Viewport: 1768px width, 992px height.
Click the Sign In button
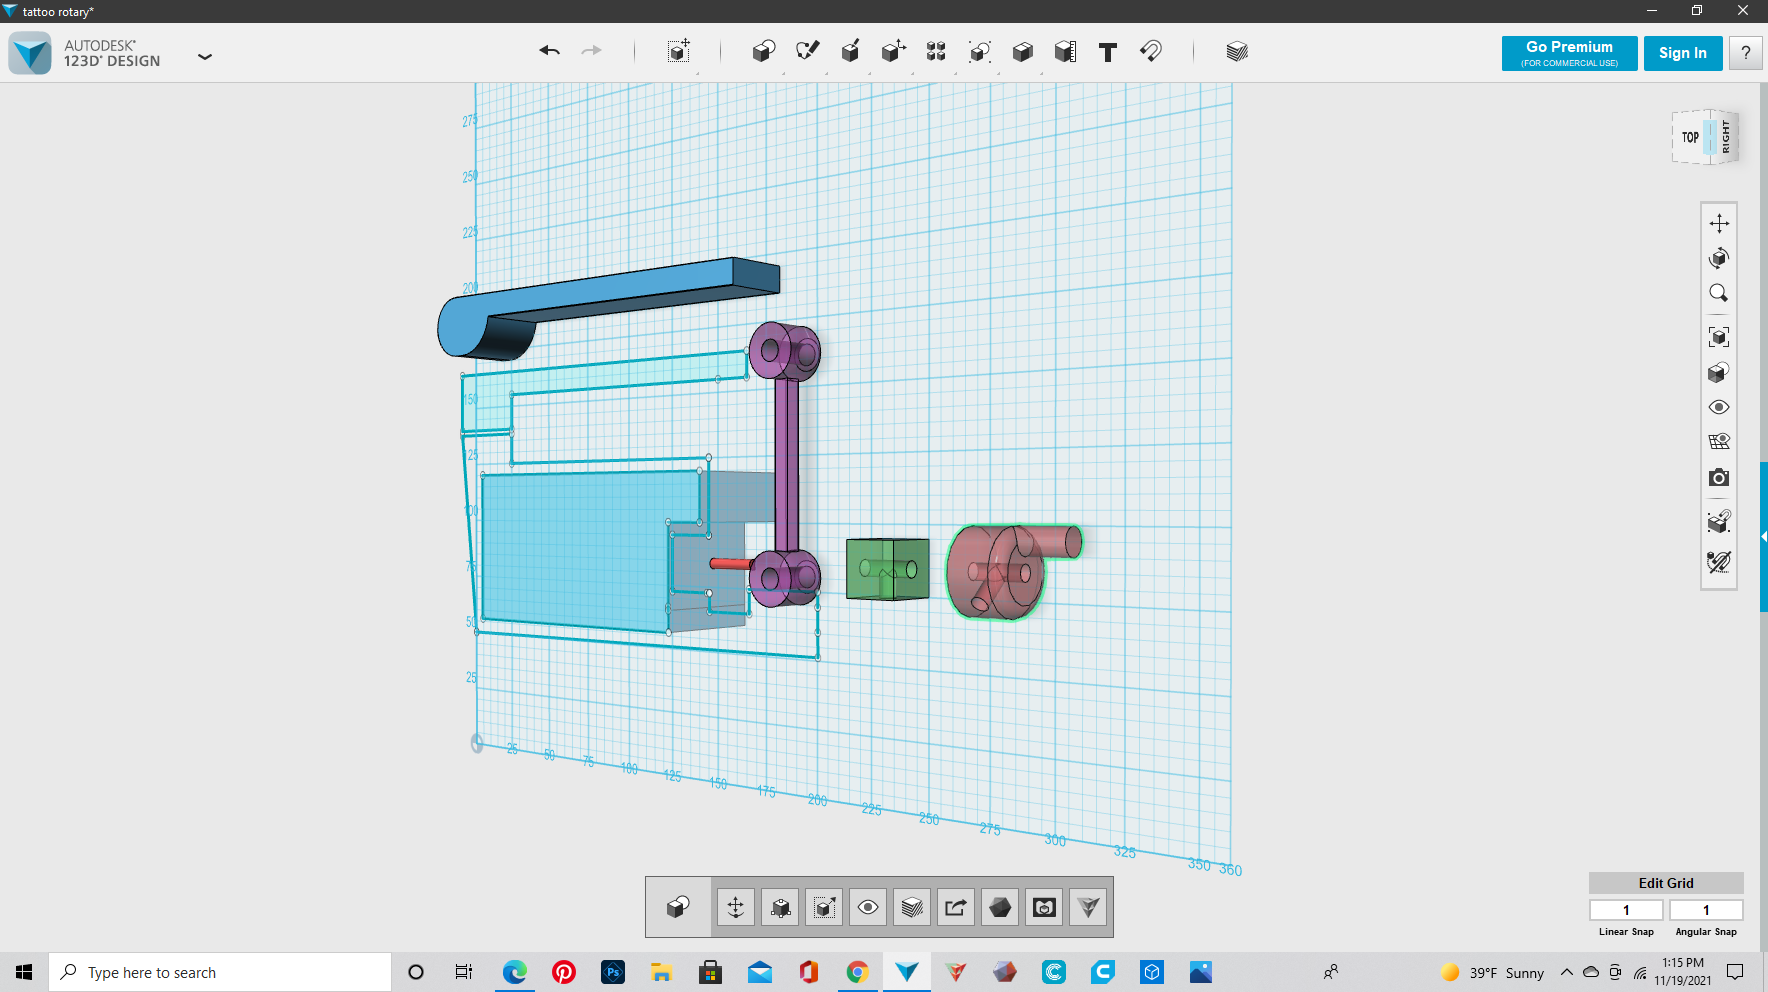click(1682, 53)
